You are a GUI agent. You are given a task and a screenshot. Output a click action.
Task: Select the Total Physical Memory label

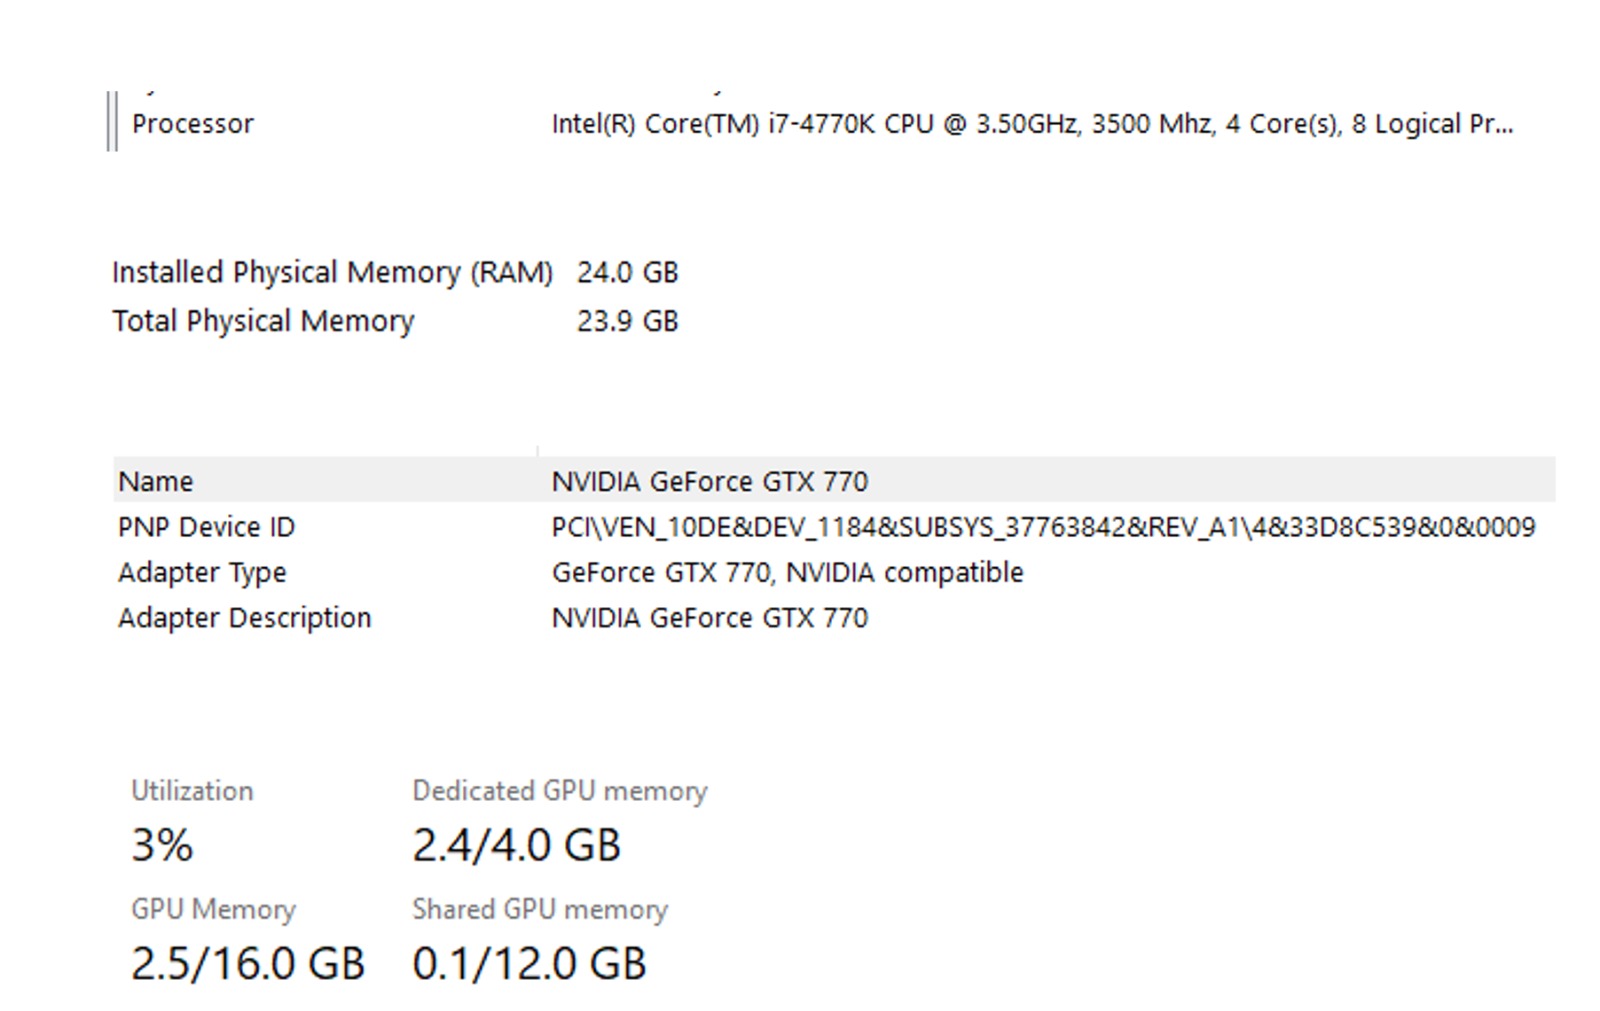click(263, 321)
